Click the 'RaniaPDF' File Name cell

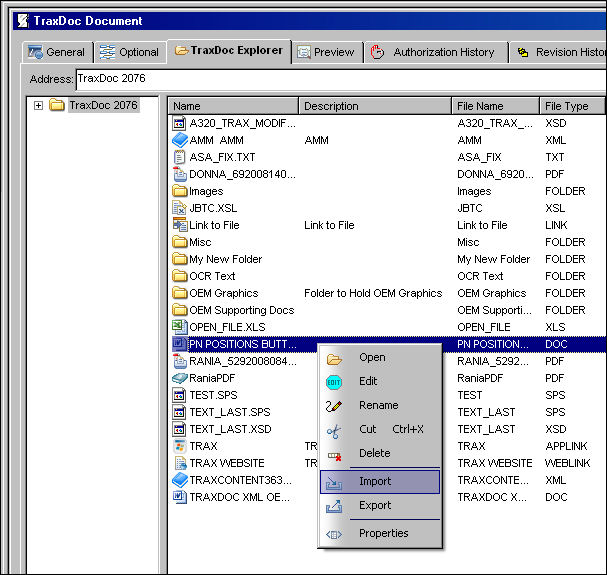(480, 378)
